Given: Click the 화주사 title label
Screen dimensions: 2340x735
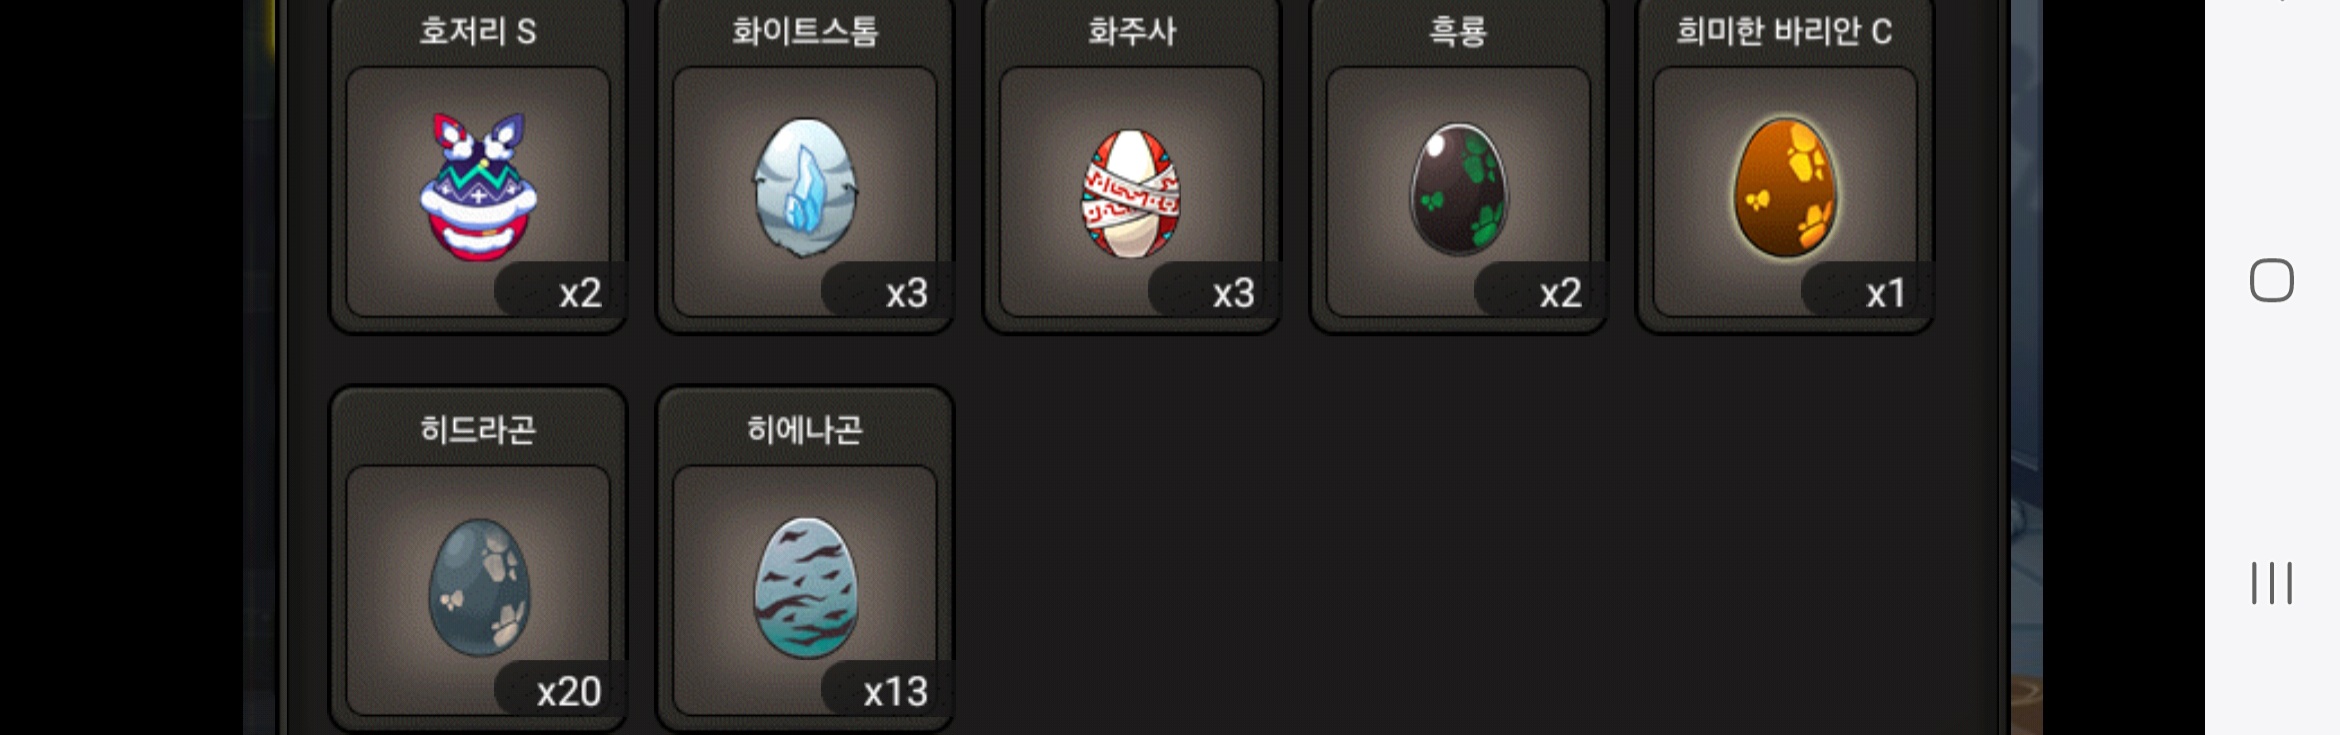Looking at the screenshot, I should click(1132, 31).
